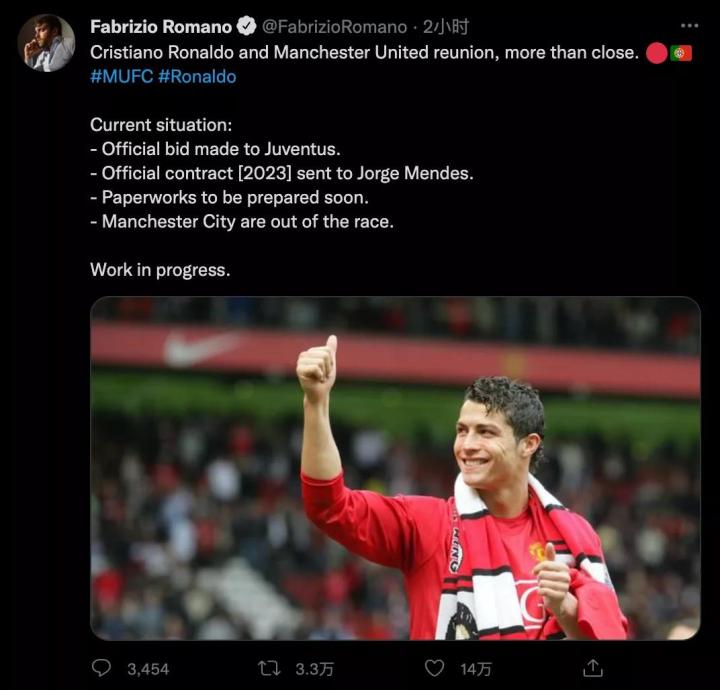Click the verified badge beside the name
720x690 pixels.
(246, 27)
